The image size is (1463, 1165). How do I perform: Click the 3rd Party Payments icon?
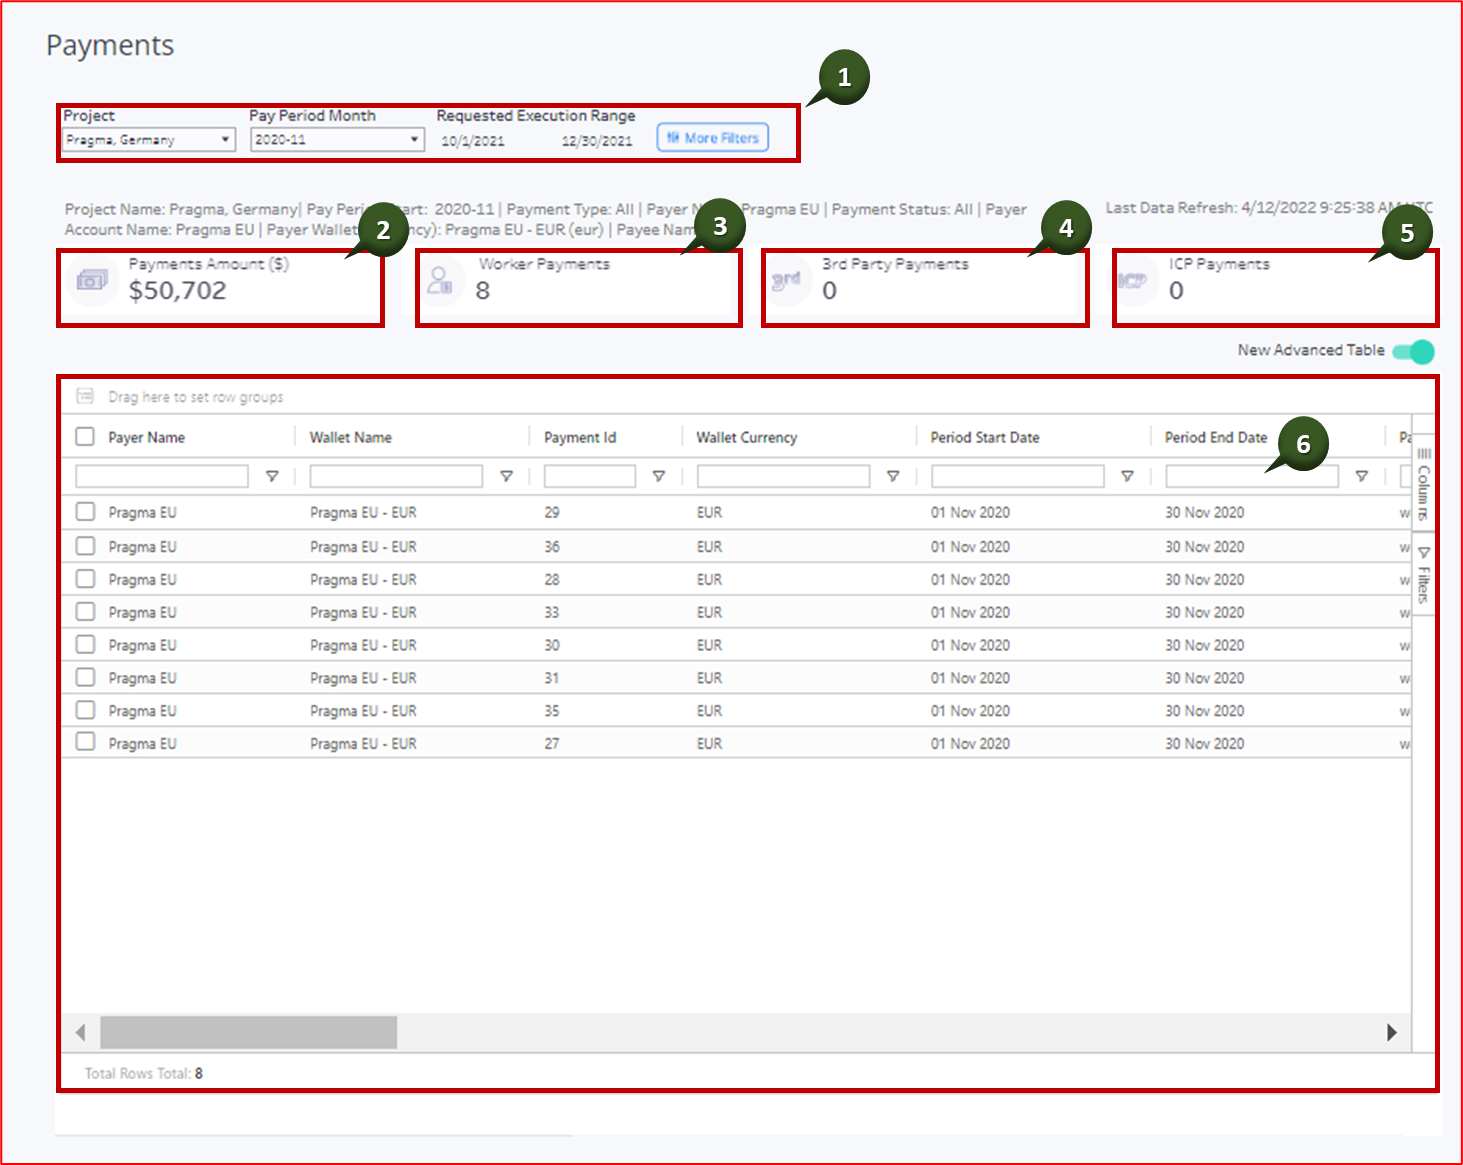(789, 280)
